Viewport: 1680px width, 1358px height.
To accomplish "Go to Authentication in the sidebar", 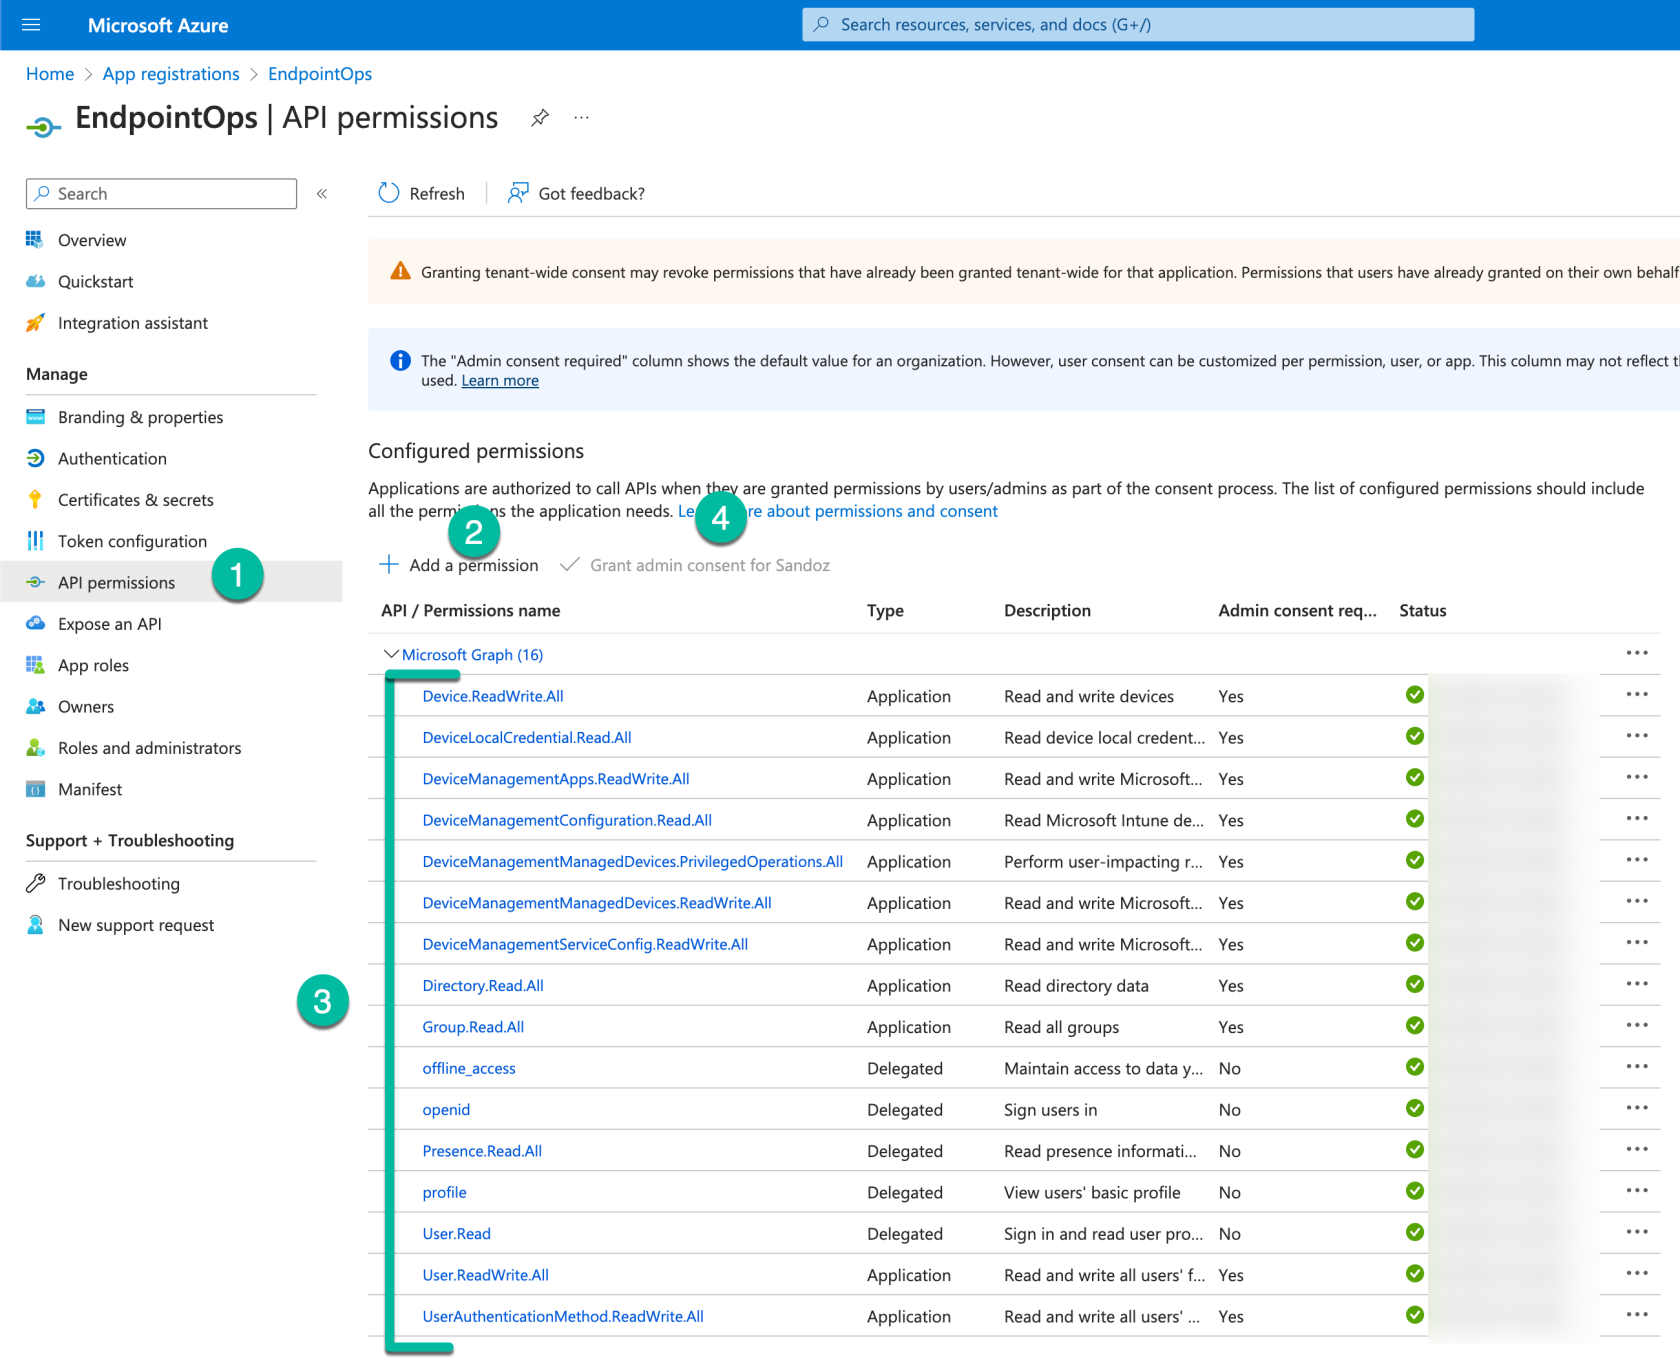I will pos(112,459).
